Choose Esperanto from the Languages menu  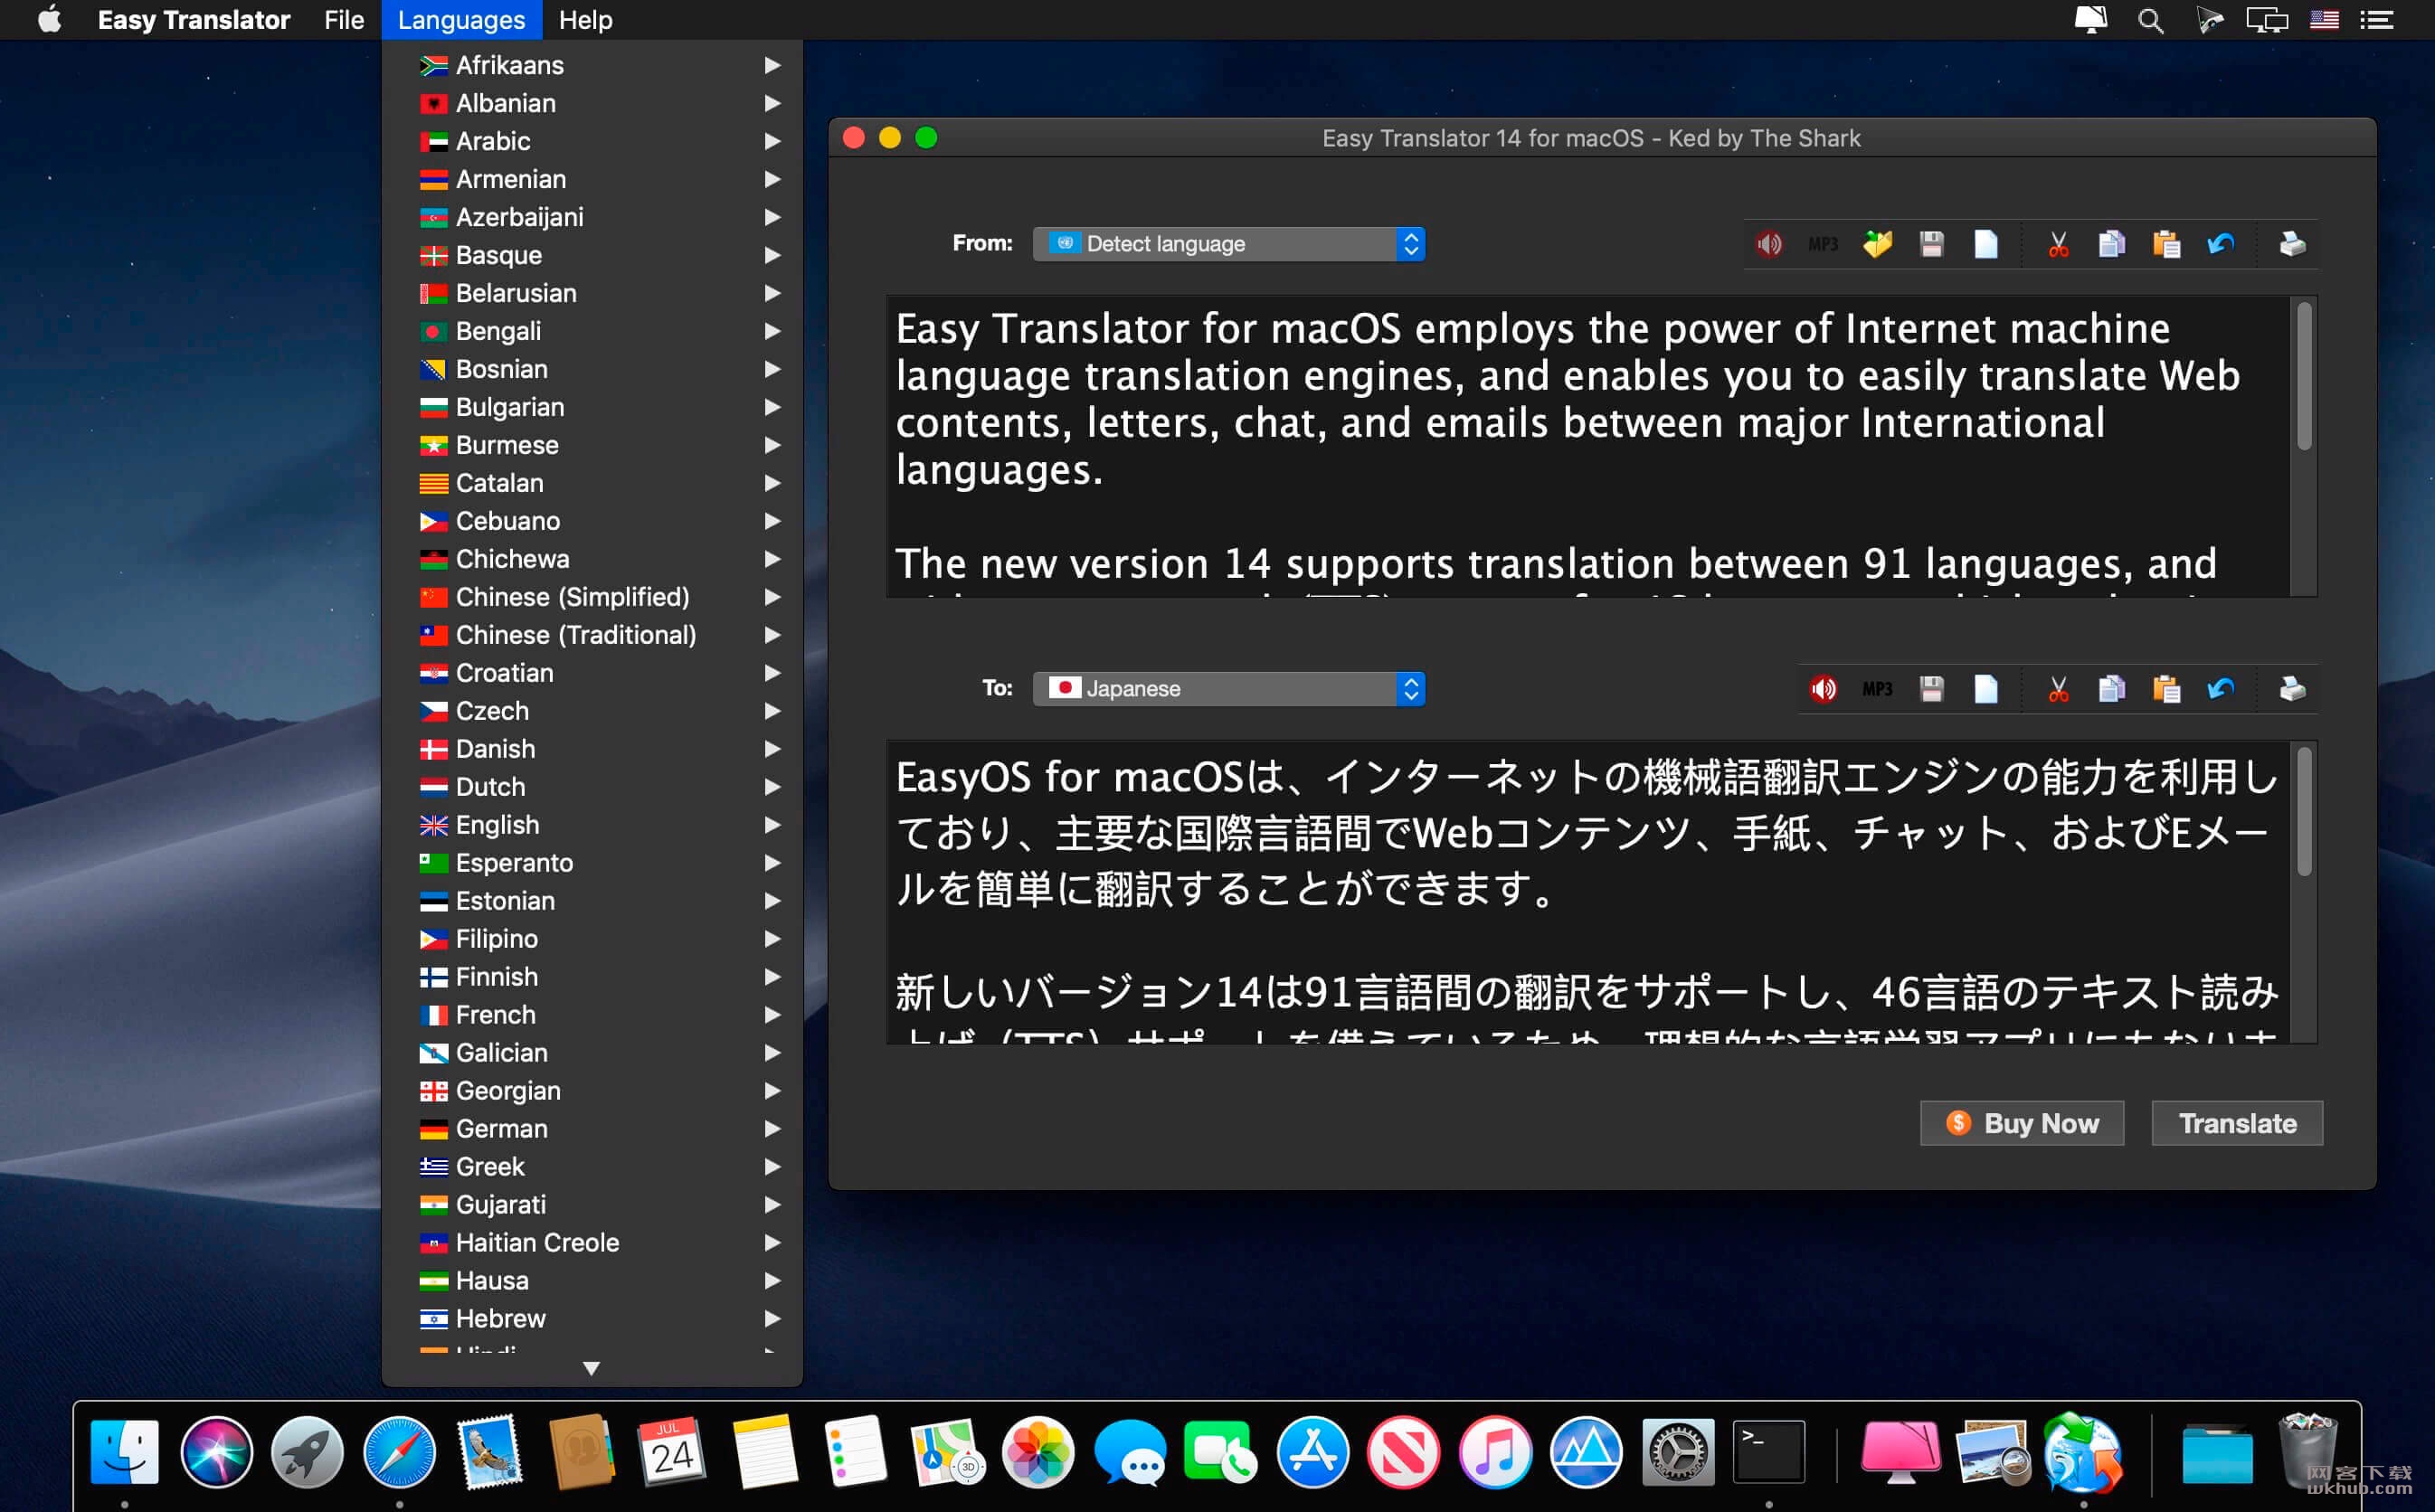point(592,863)
